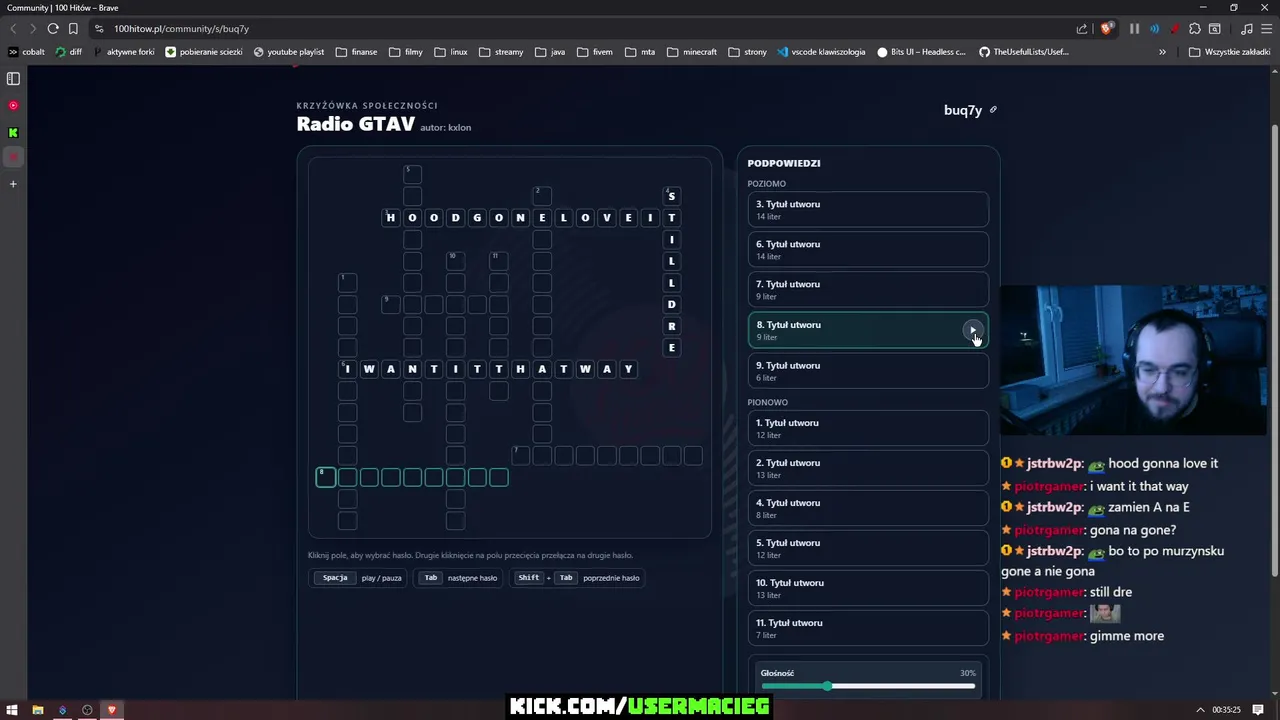Click the pencil icon next to buq7y
The width and height of the screenshot is (1280, 720).
pyautogui.click(x=993, y=110)
